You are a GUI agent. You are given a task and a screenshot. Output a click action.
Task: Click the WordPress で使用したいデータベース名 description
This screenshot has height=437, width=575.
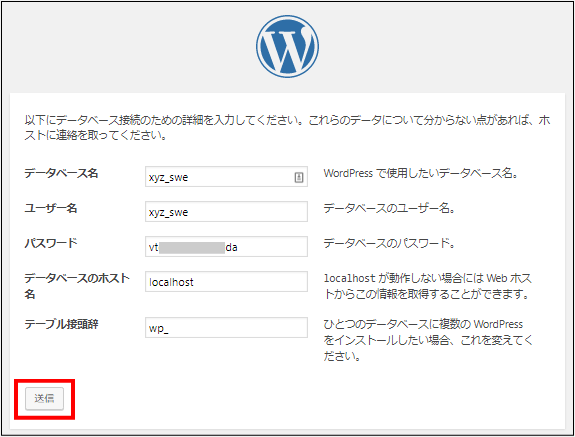pos(421,173)
